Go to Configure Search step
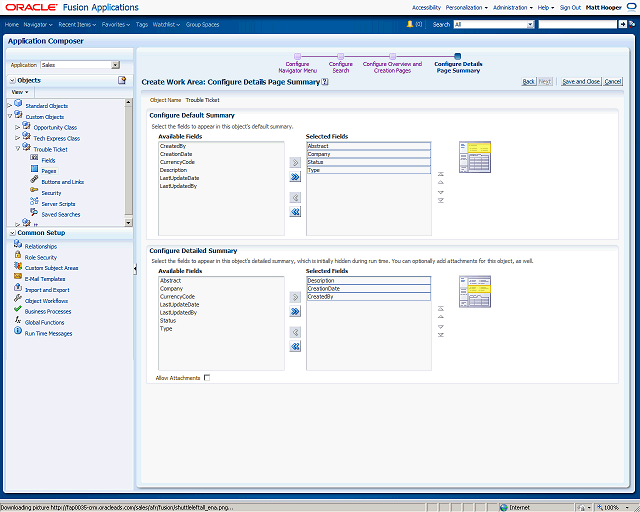This screenshot has width=640, height=512. point(341,67)
